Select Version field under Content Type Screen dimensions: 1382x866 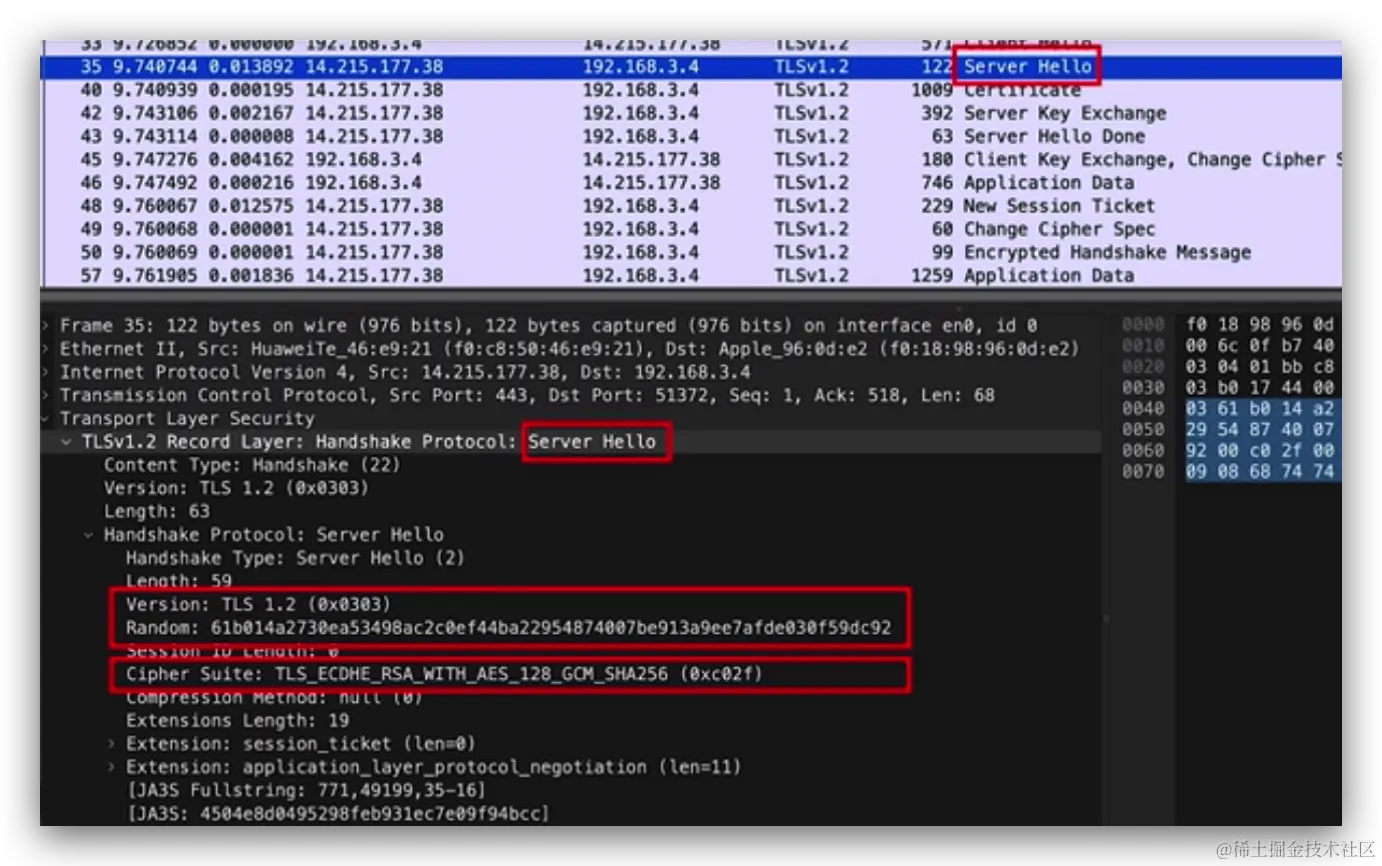click(x=236, y=488)
